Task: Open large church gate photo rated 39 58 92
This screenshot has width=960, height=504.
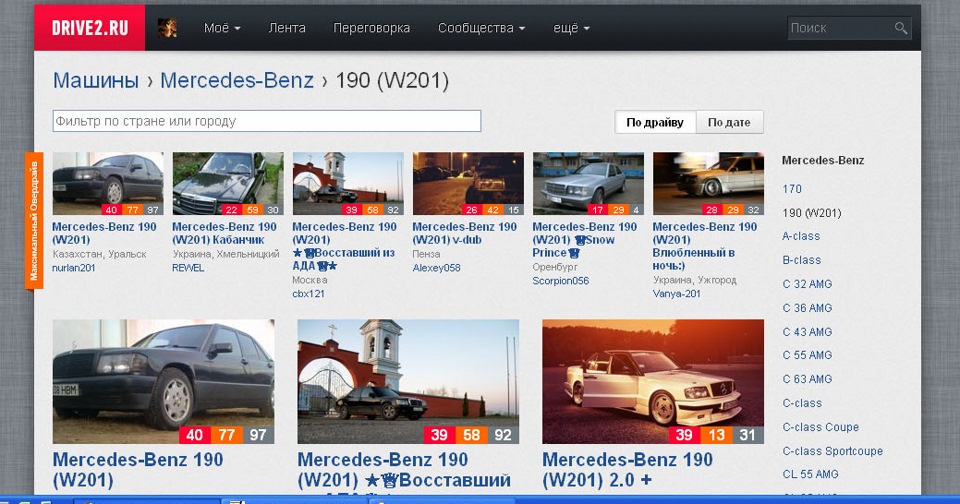Action: [408, 382]
